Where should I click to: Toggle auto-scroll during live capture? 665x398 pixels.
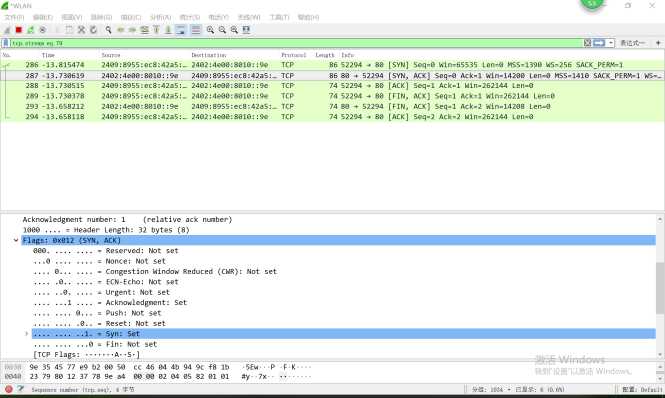[x=181, y=30]
